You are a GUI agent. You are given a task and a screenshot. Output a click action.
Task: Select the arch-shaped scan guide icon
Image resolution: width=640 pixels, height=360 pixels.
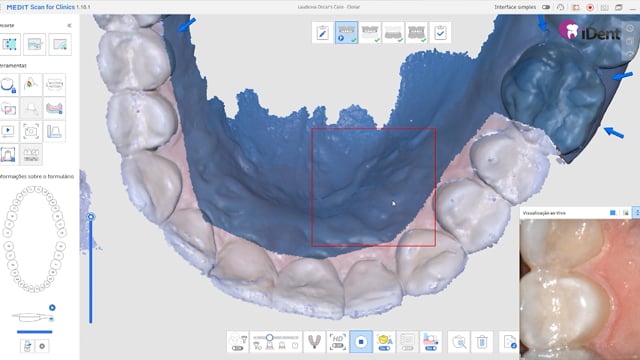pyautogui.click(x=314, y=342)
